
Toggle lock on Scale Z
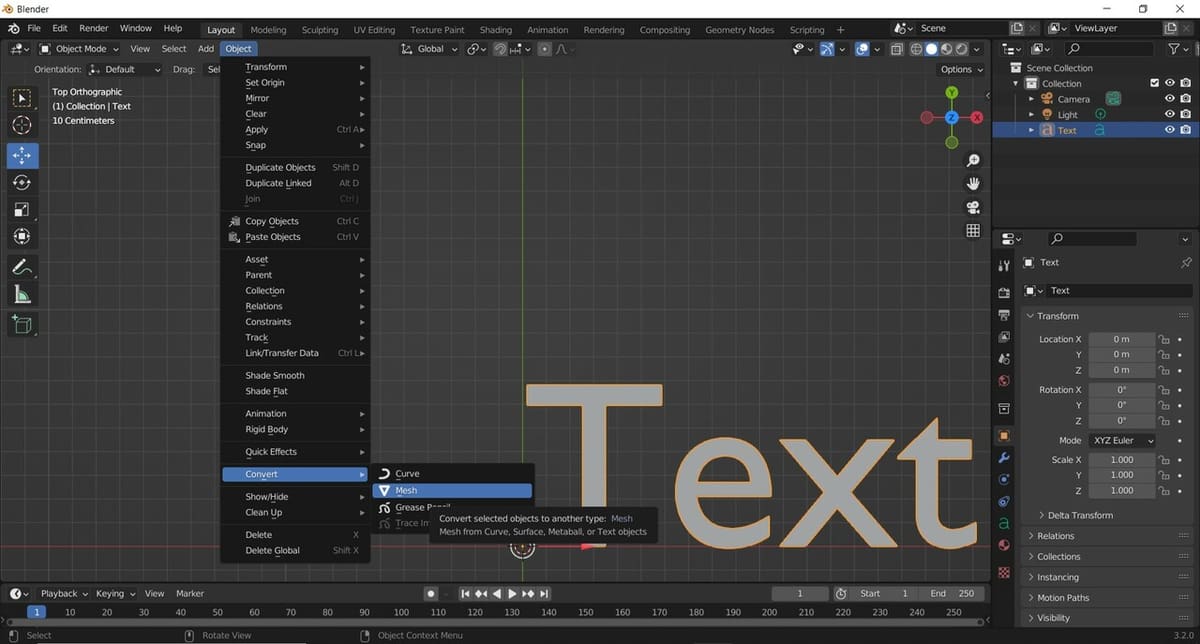[1163, 491]
